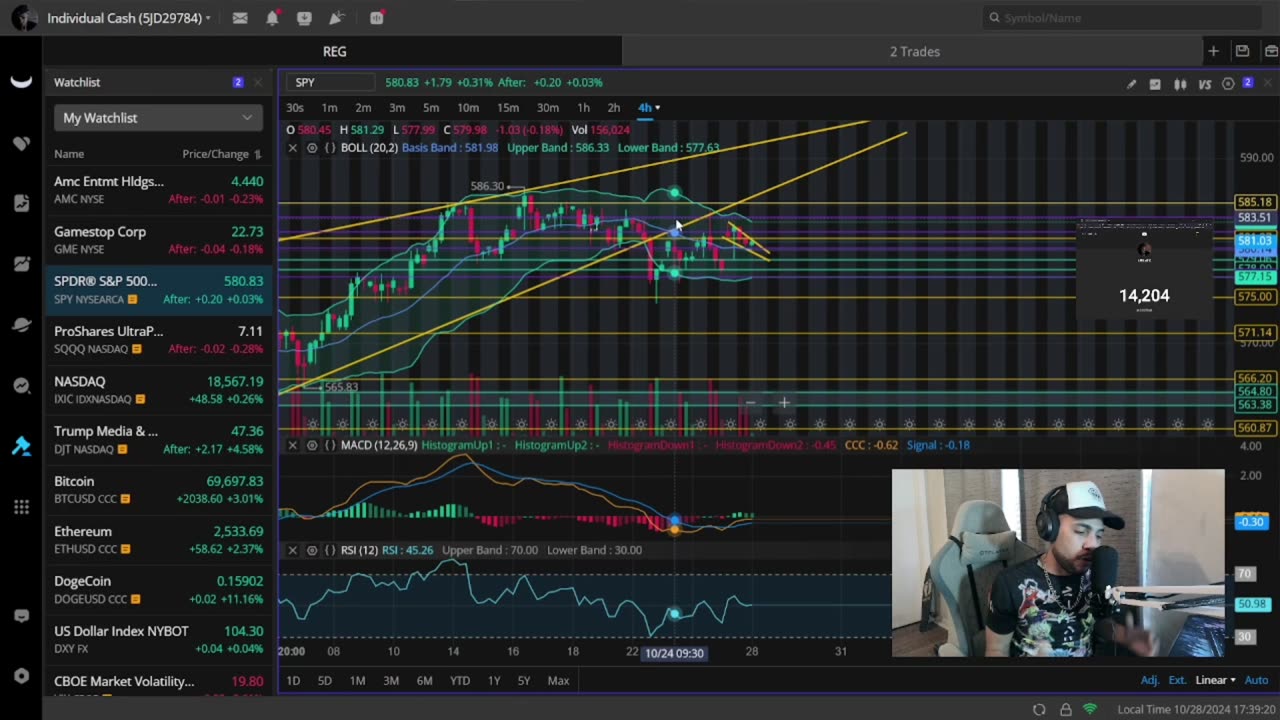Open the comments icon near sidebar bottom
Viewport: 1280px width, 720px height.
click(x=21, y=616)
